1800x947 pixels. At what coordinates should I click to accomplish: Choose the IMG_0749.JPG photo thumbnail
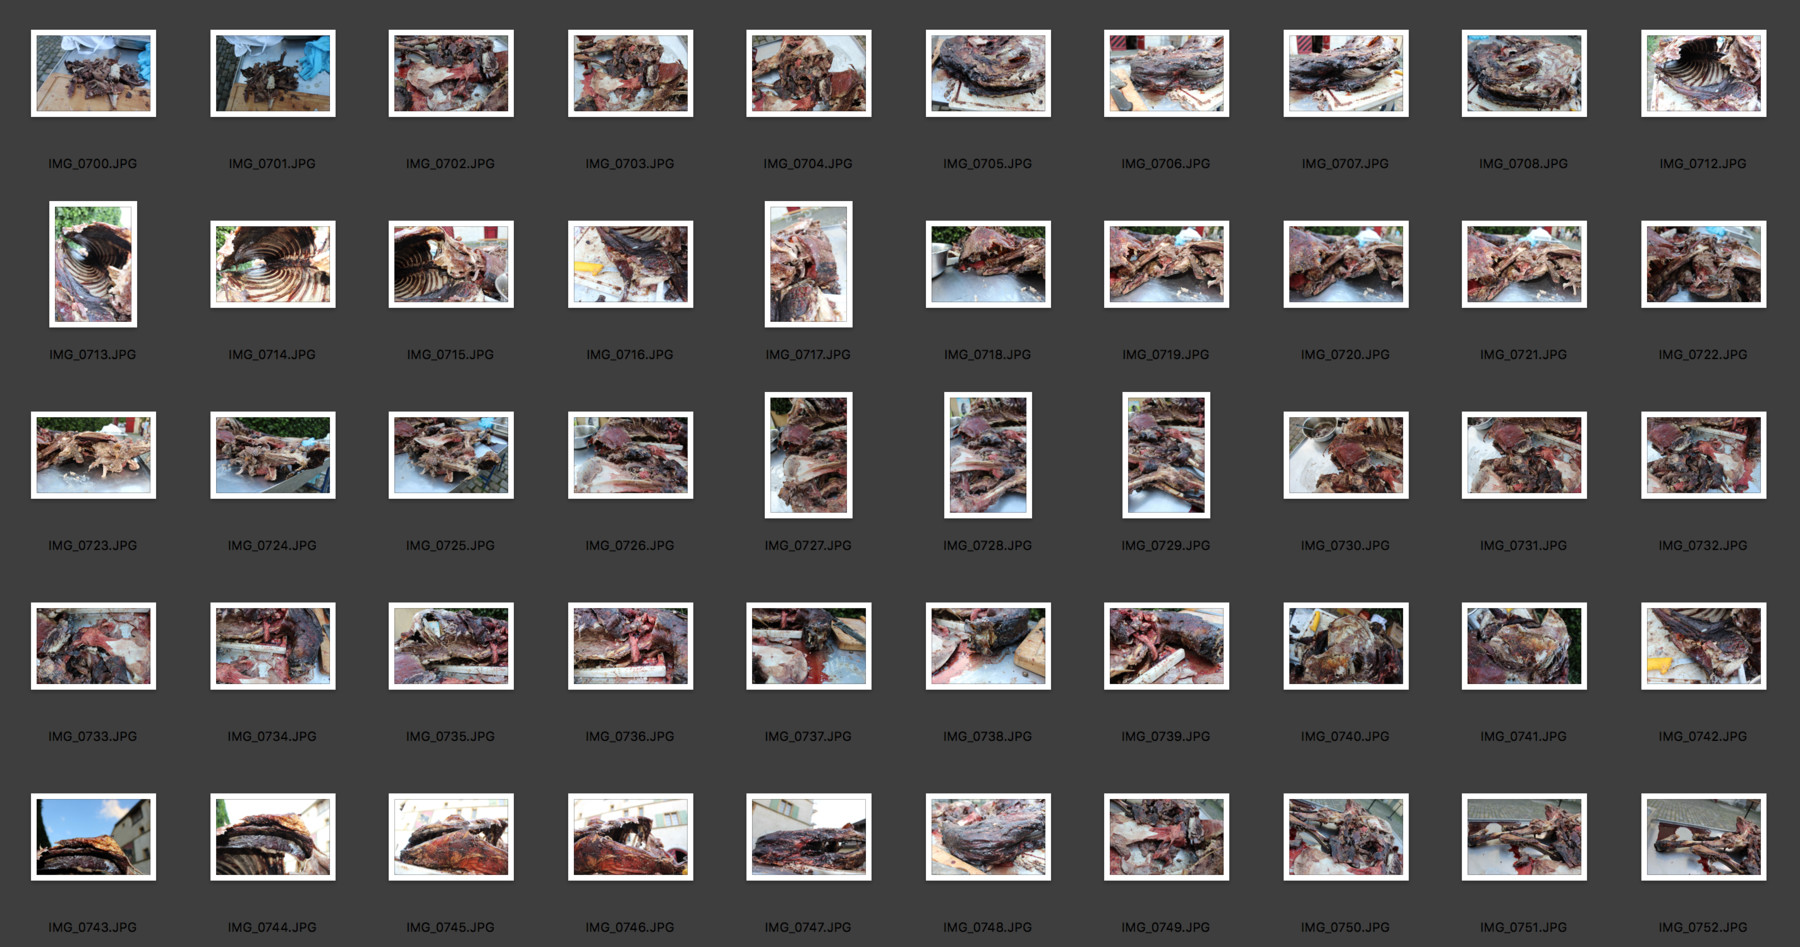point(1166,837)
